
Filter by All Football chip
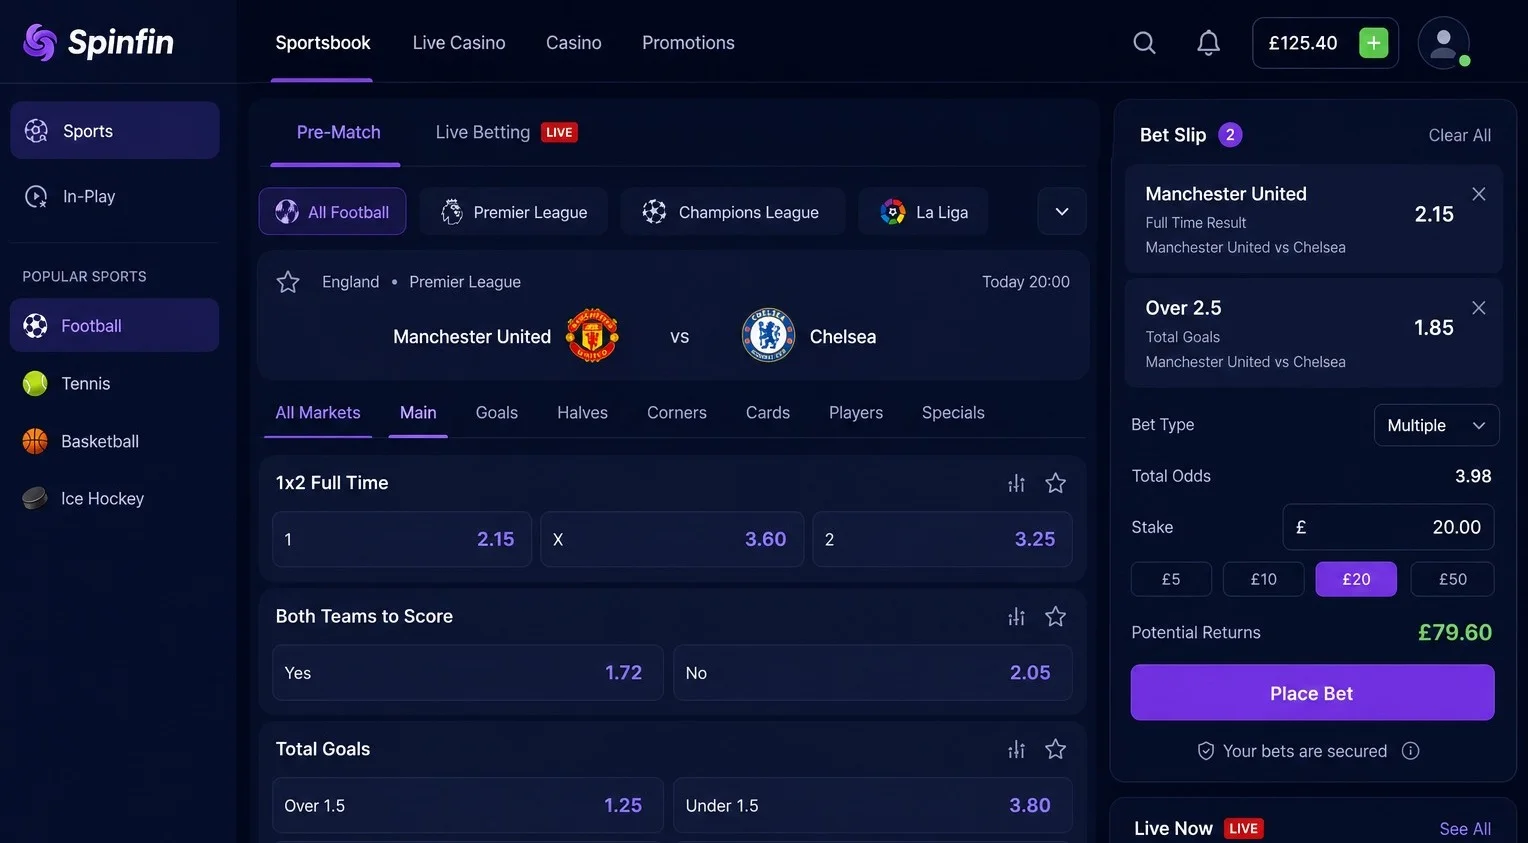[332, 212]
